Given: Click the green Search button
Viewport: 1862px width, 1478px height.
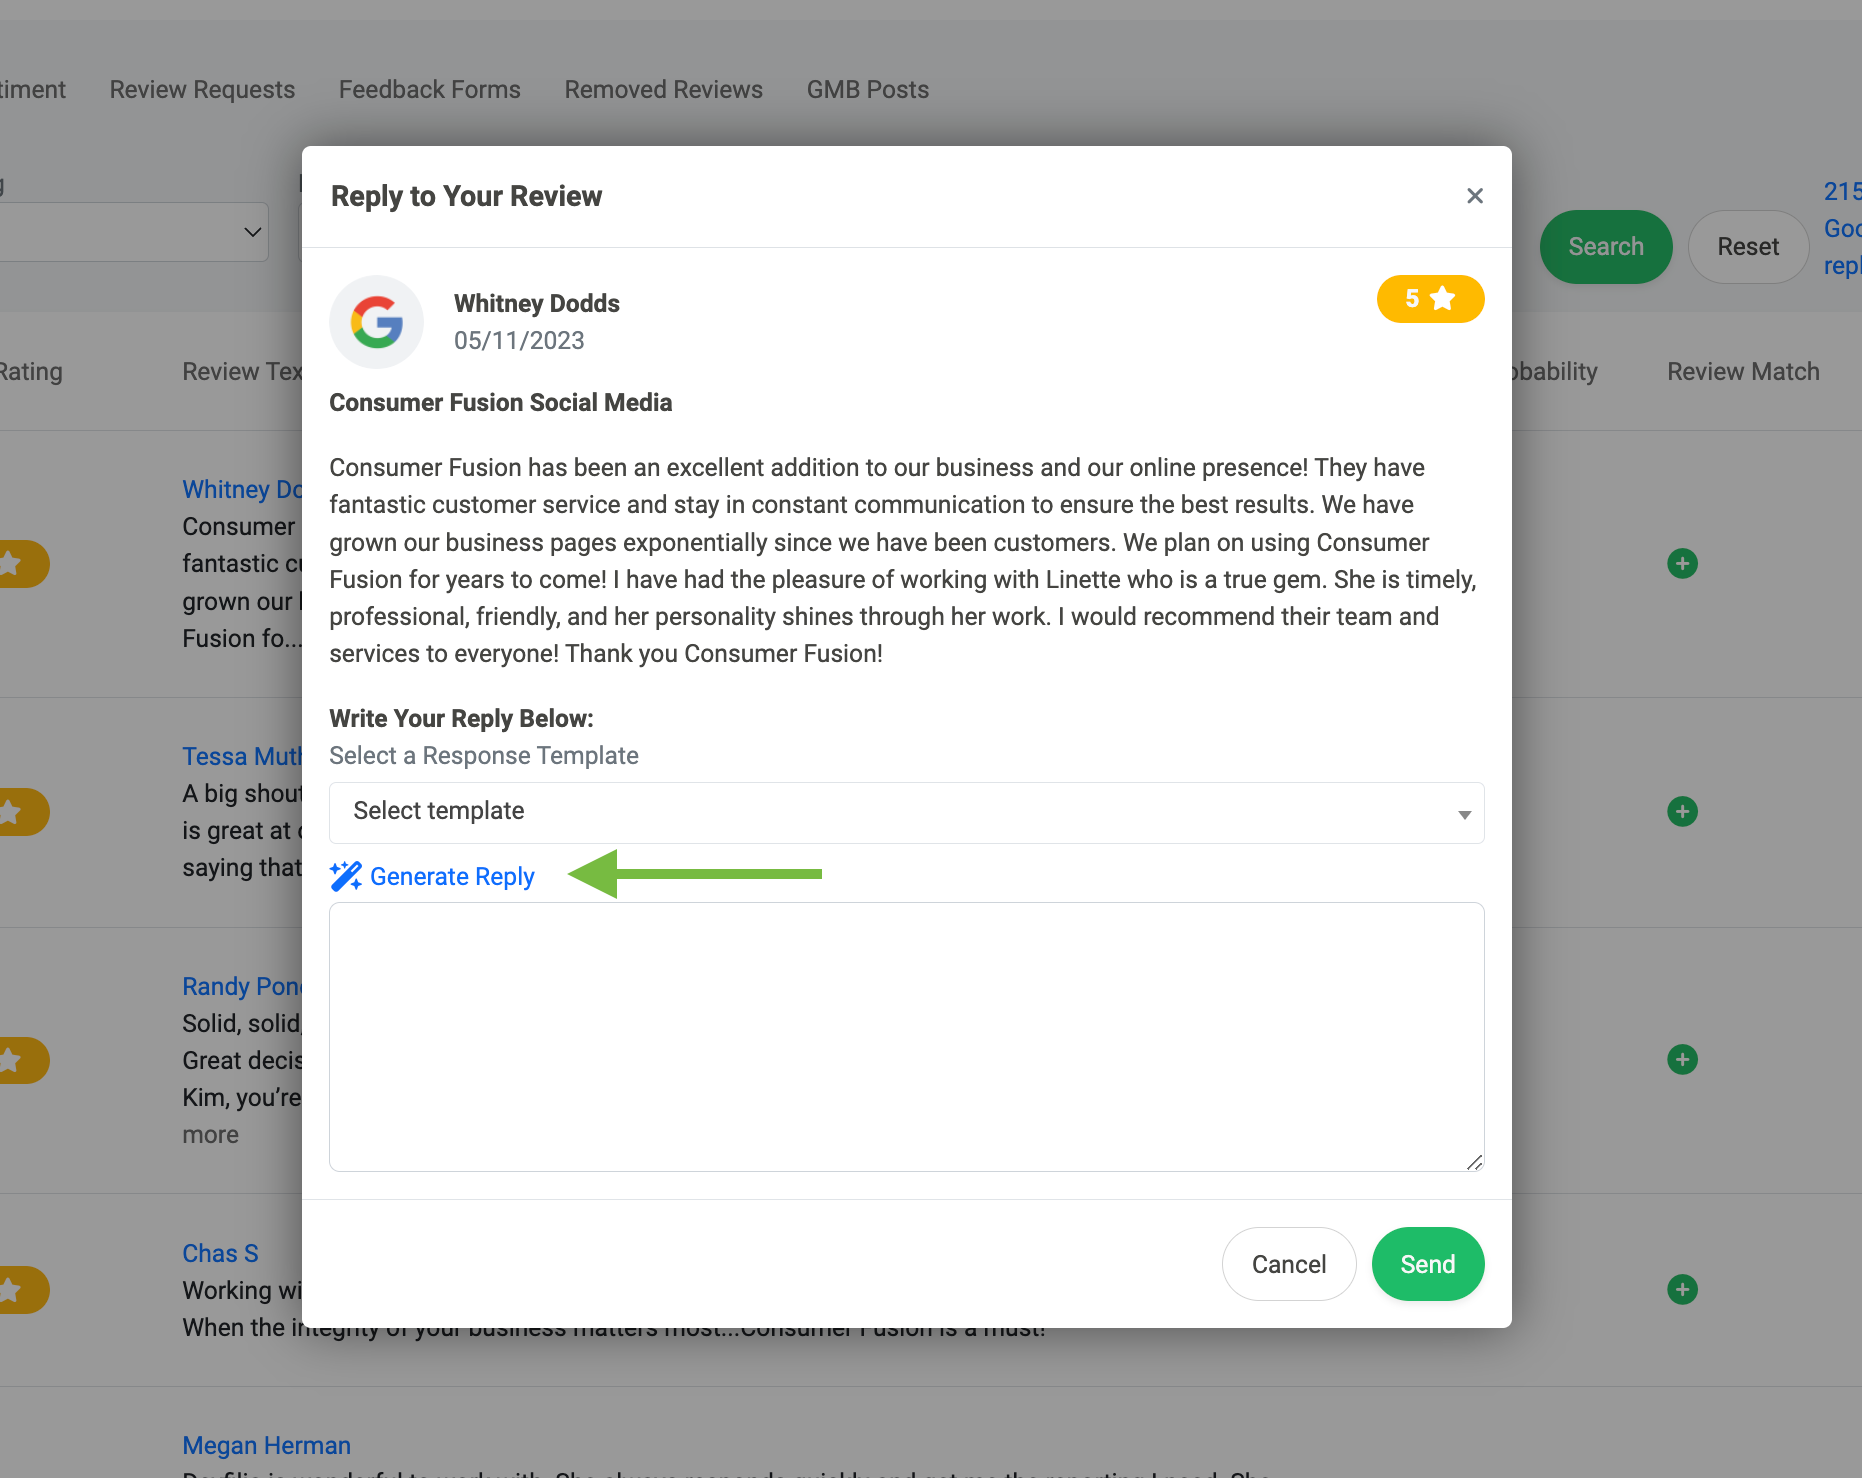Looking at the screenshot, I should click(x=1605, y=246).
